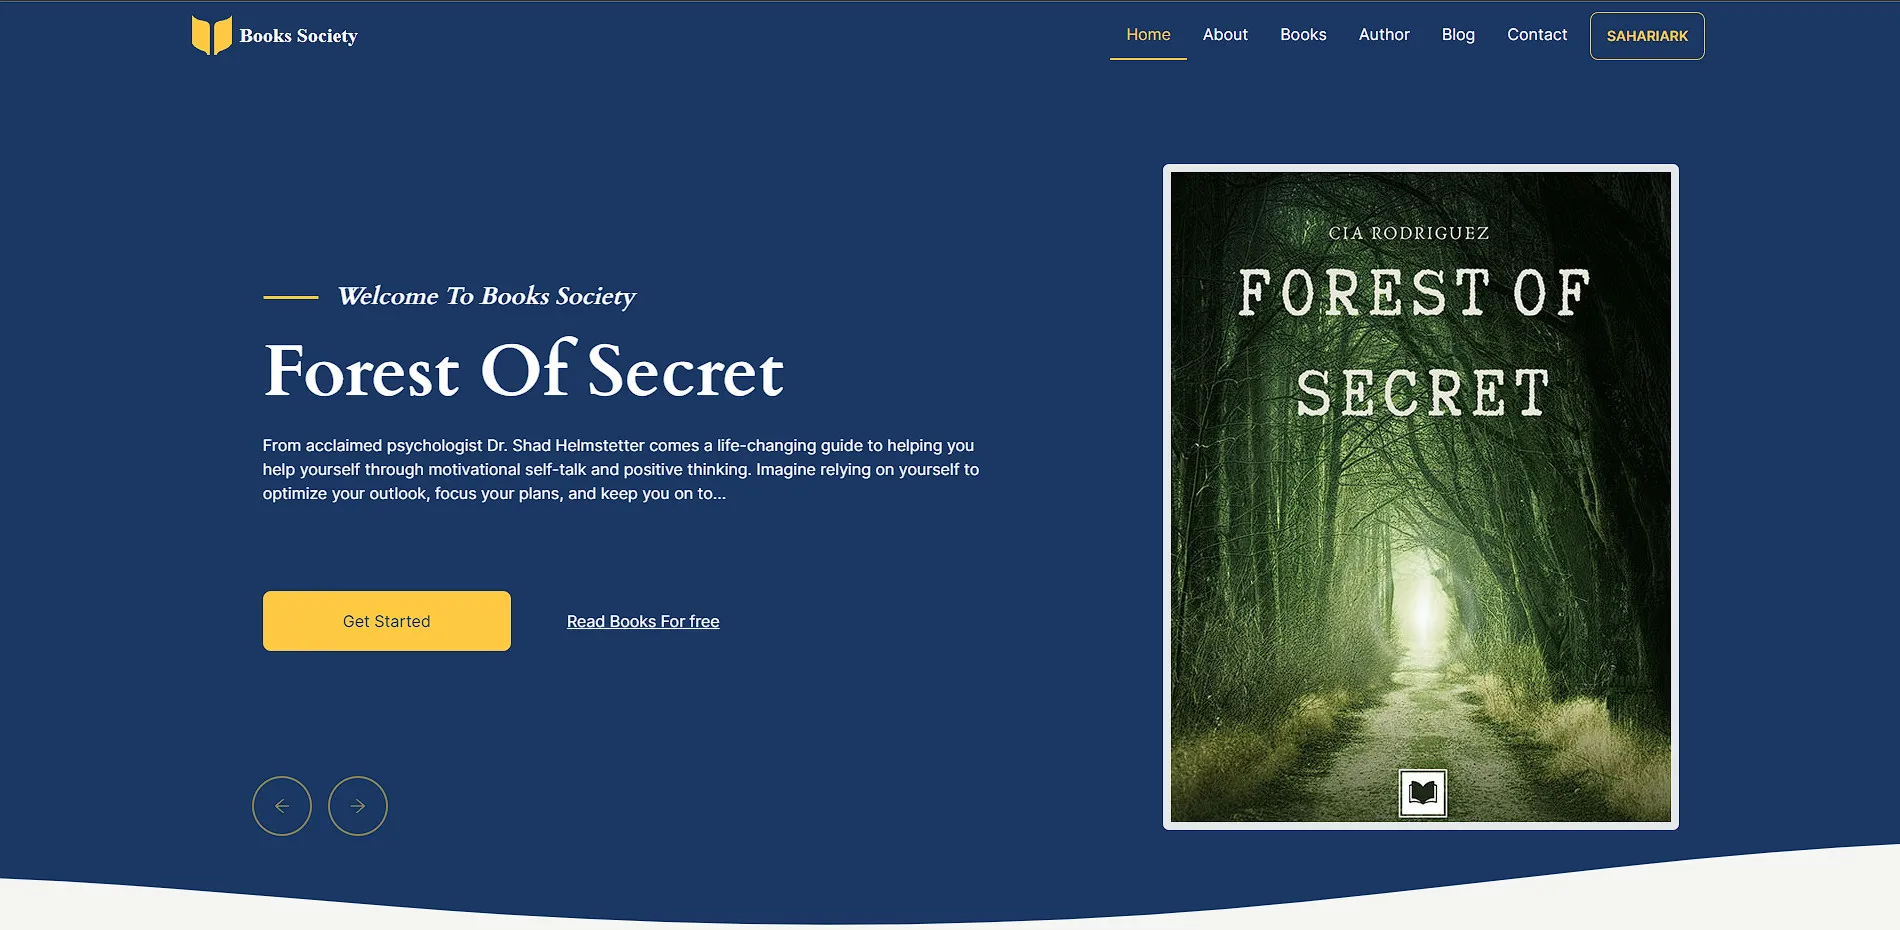The image size is (1900, 930).
Task: Click the book emblem on cover bottom
Action: pos(1422,794)
